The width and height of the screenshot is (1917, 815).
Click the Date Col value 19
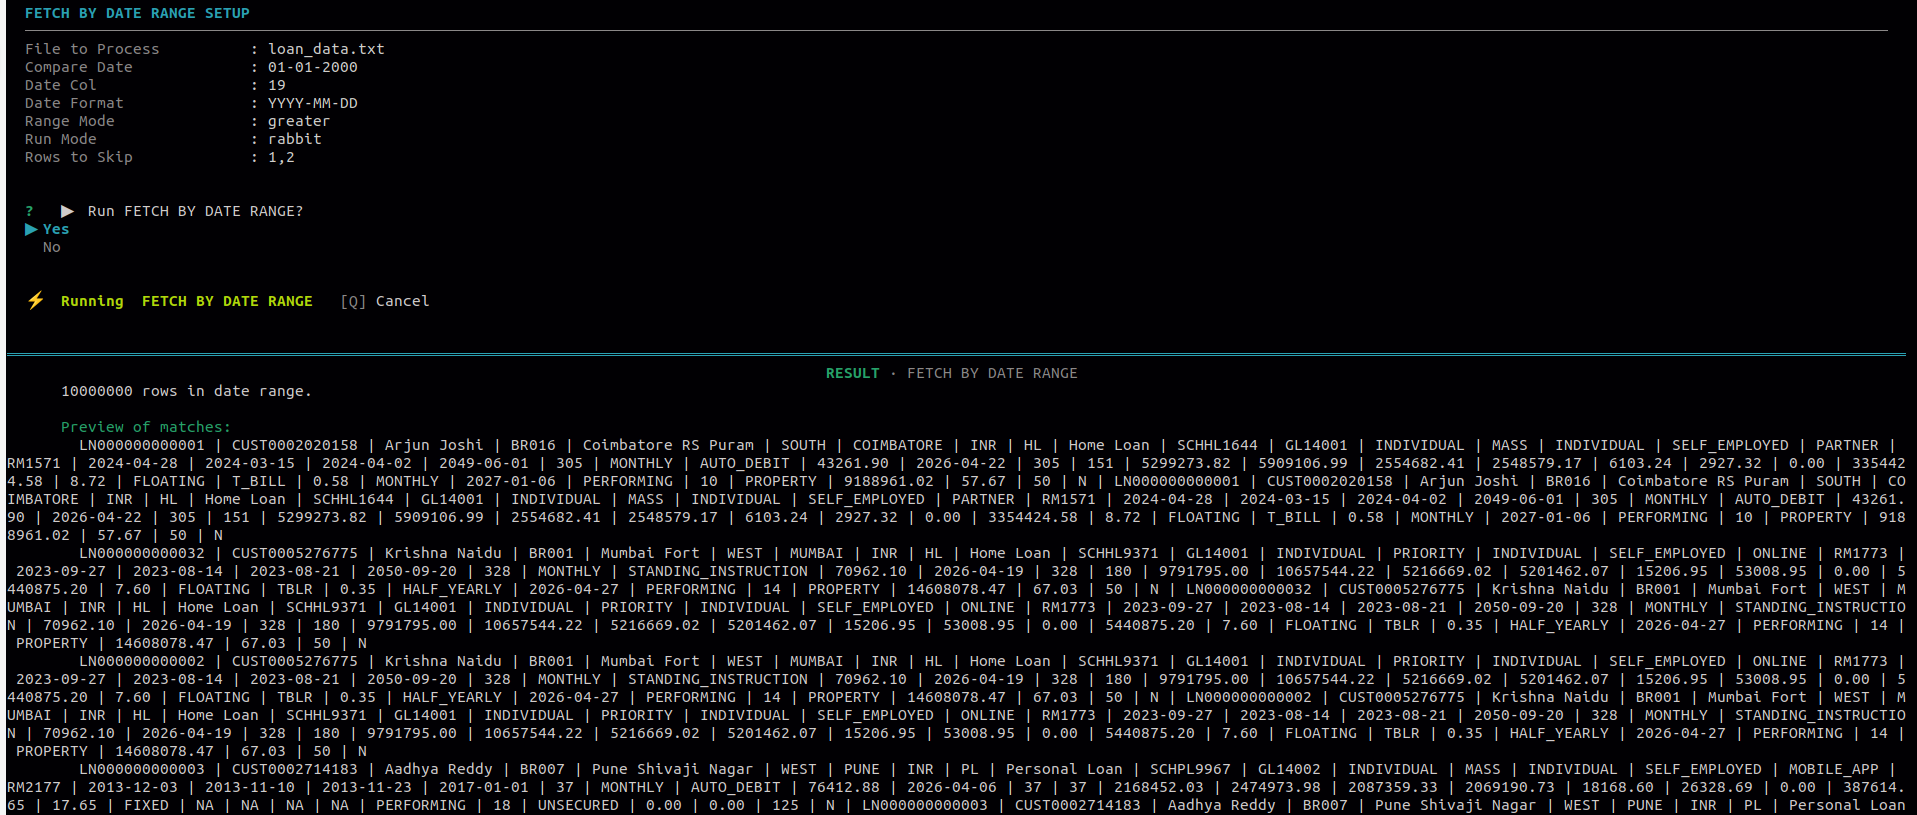[x=277, y=85]
